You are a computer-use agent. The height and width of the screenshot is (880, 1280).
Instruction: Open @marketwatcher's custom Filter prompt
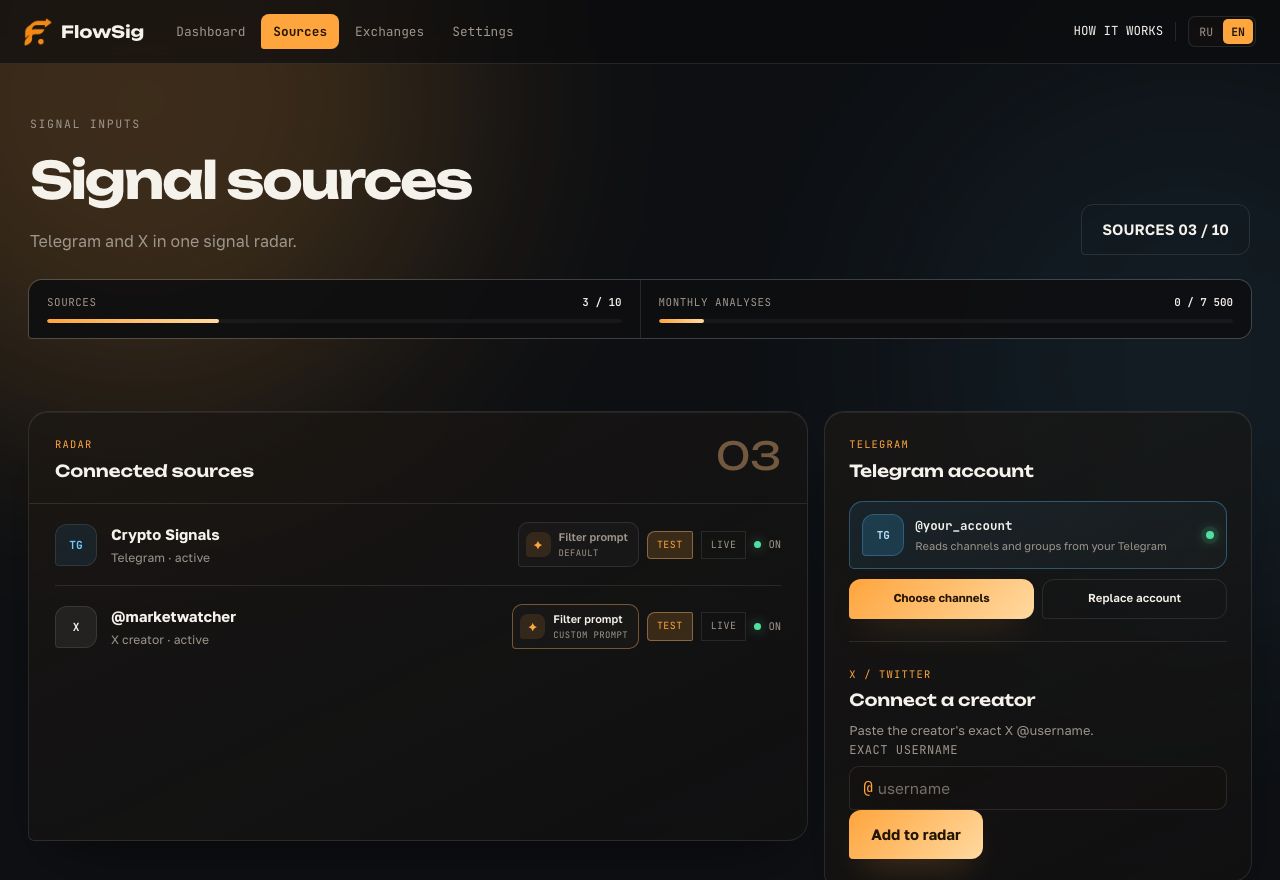[x=575, y=627]
